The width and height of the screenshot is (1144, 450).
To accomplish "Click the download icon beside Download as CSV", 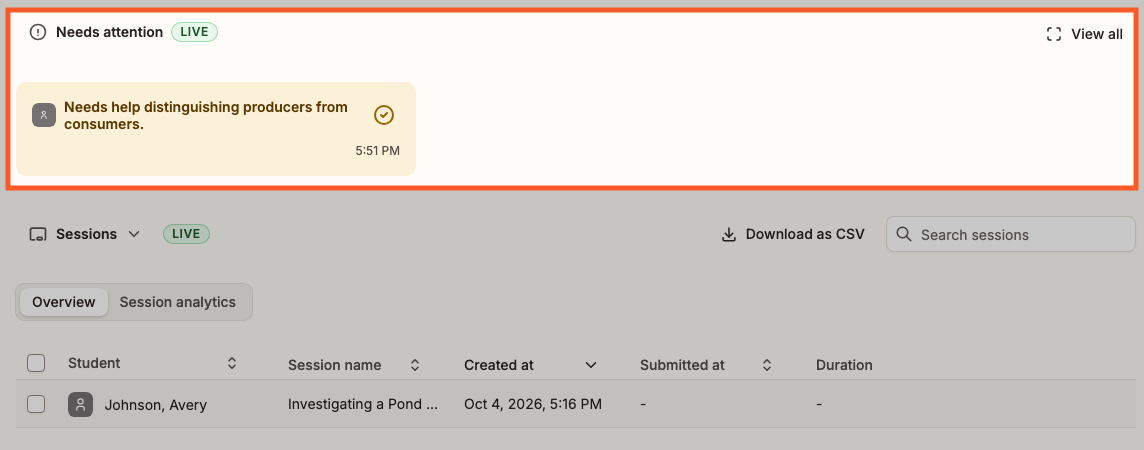I will click(x=728, y=234).
